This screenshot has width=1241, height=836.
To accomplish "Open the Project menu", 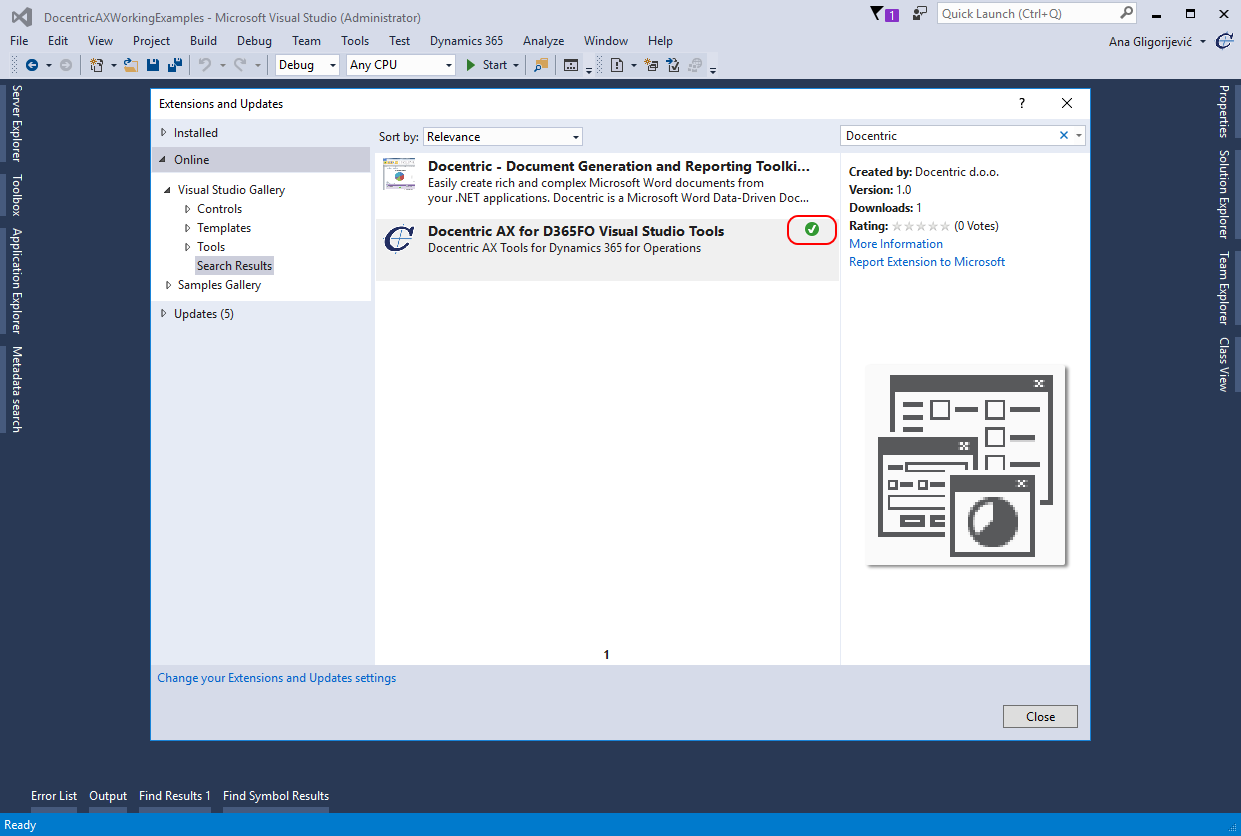I will (151, 41).
